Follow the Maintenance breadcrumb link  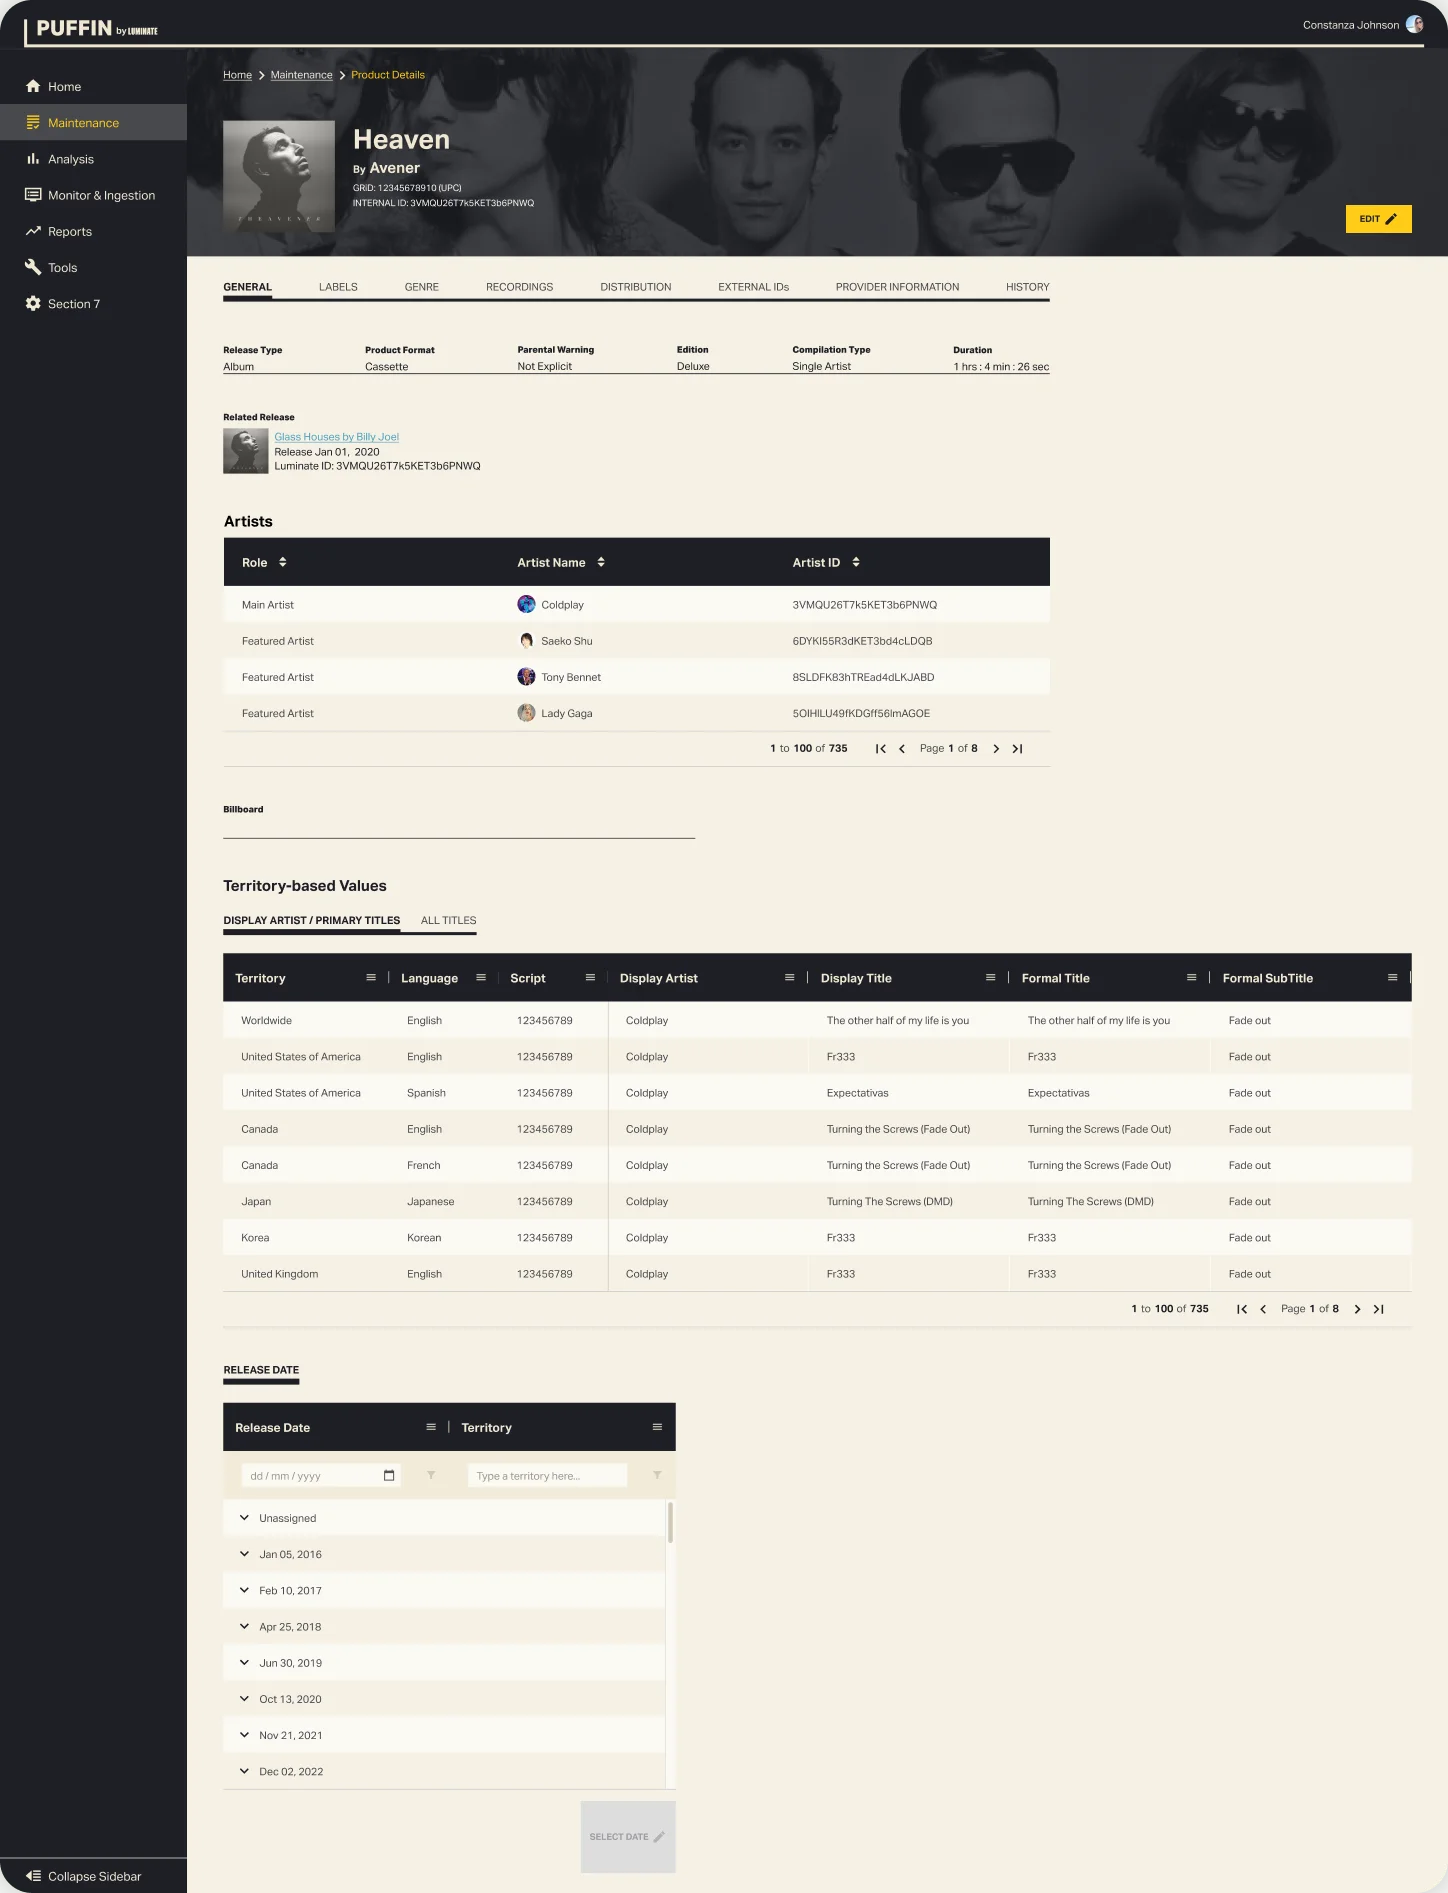301,75
